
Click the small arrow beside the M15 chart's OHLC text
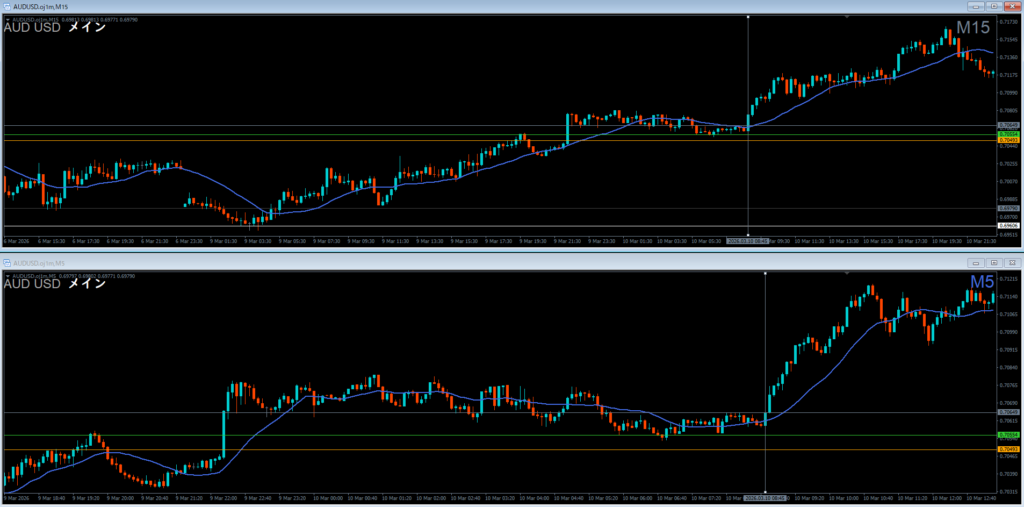tap(6, 20)
